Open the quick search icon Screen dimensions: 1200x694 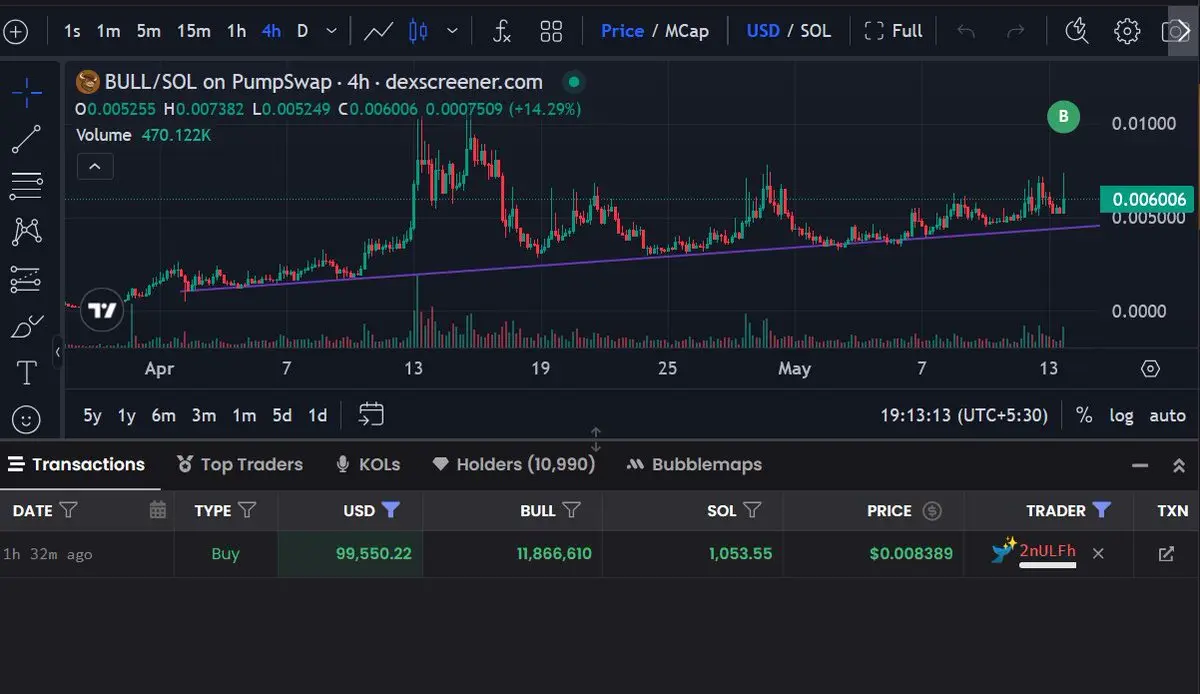click(1077, 31)
